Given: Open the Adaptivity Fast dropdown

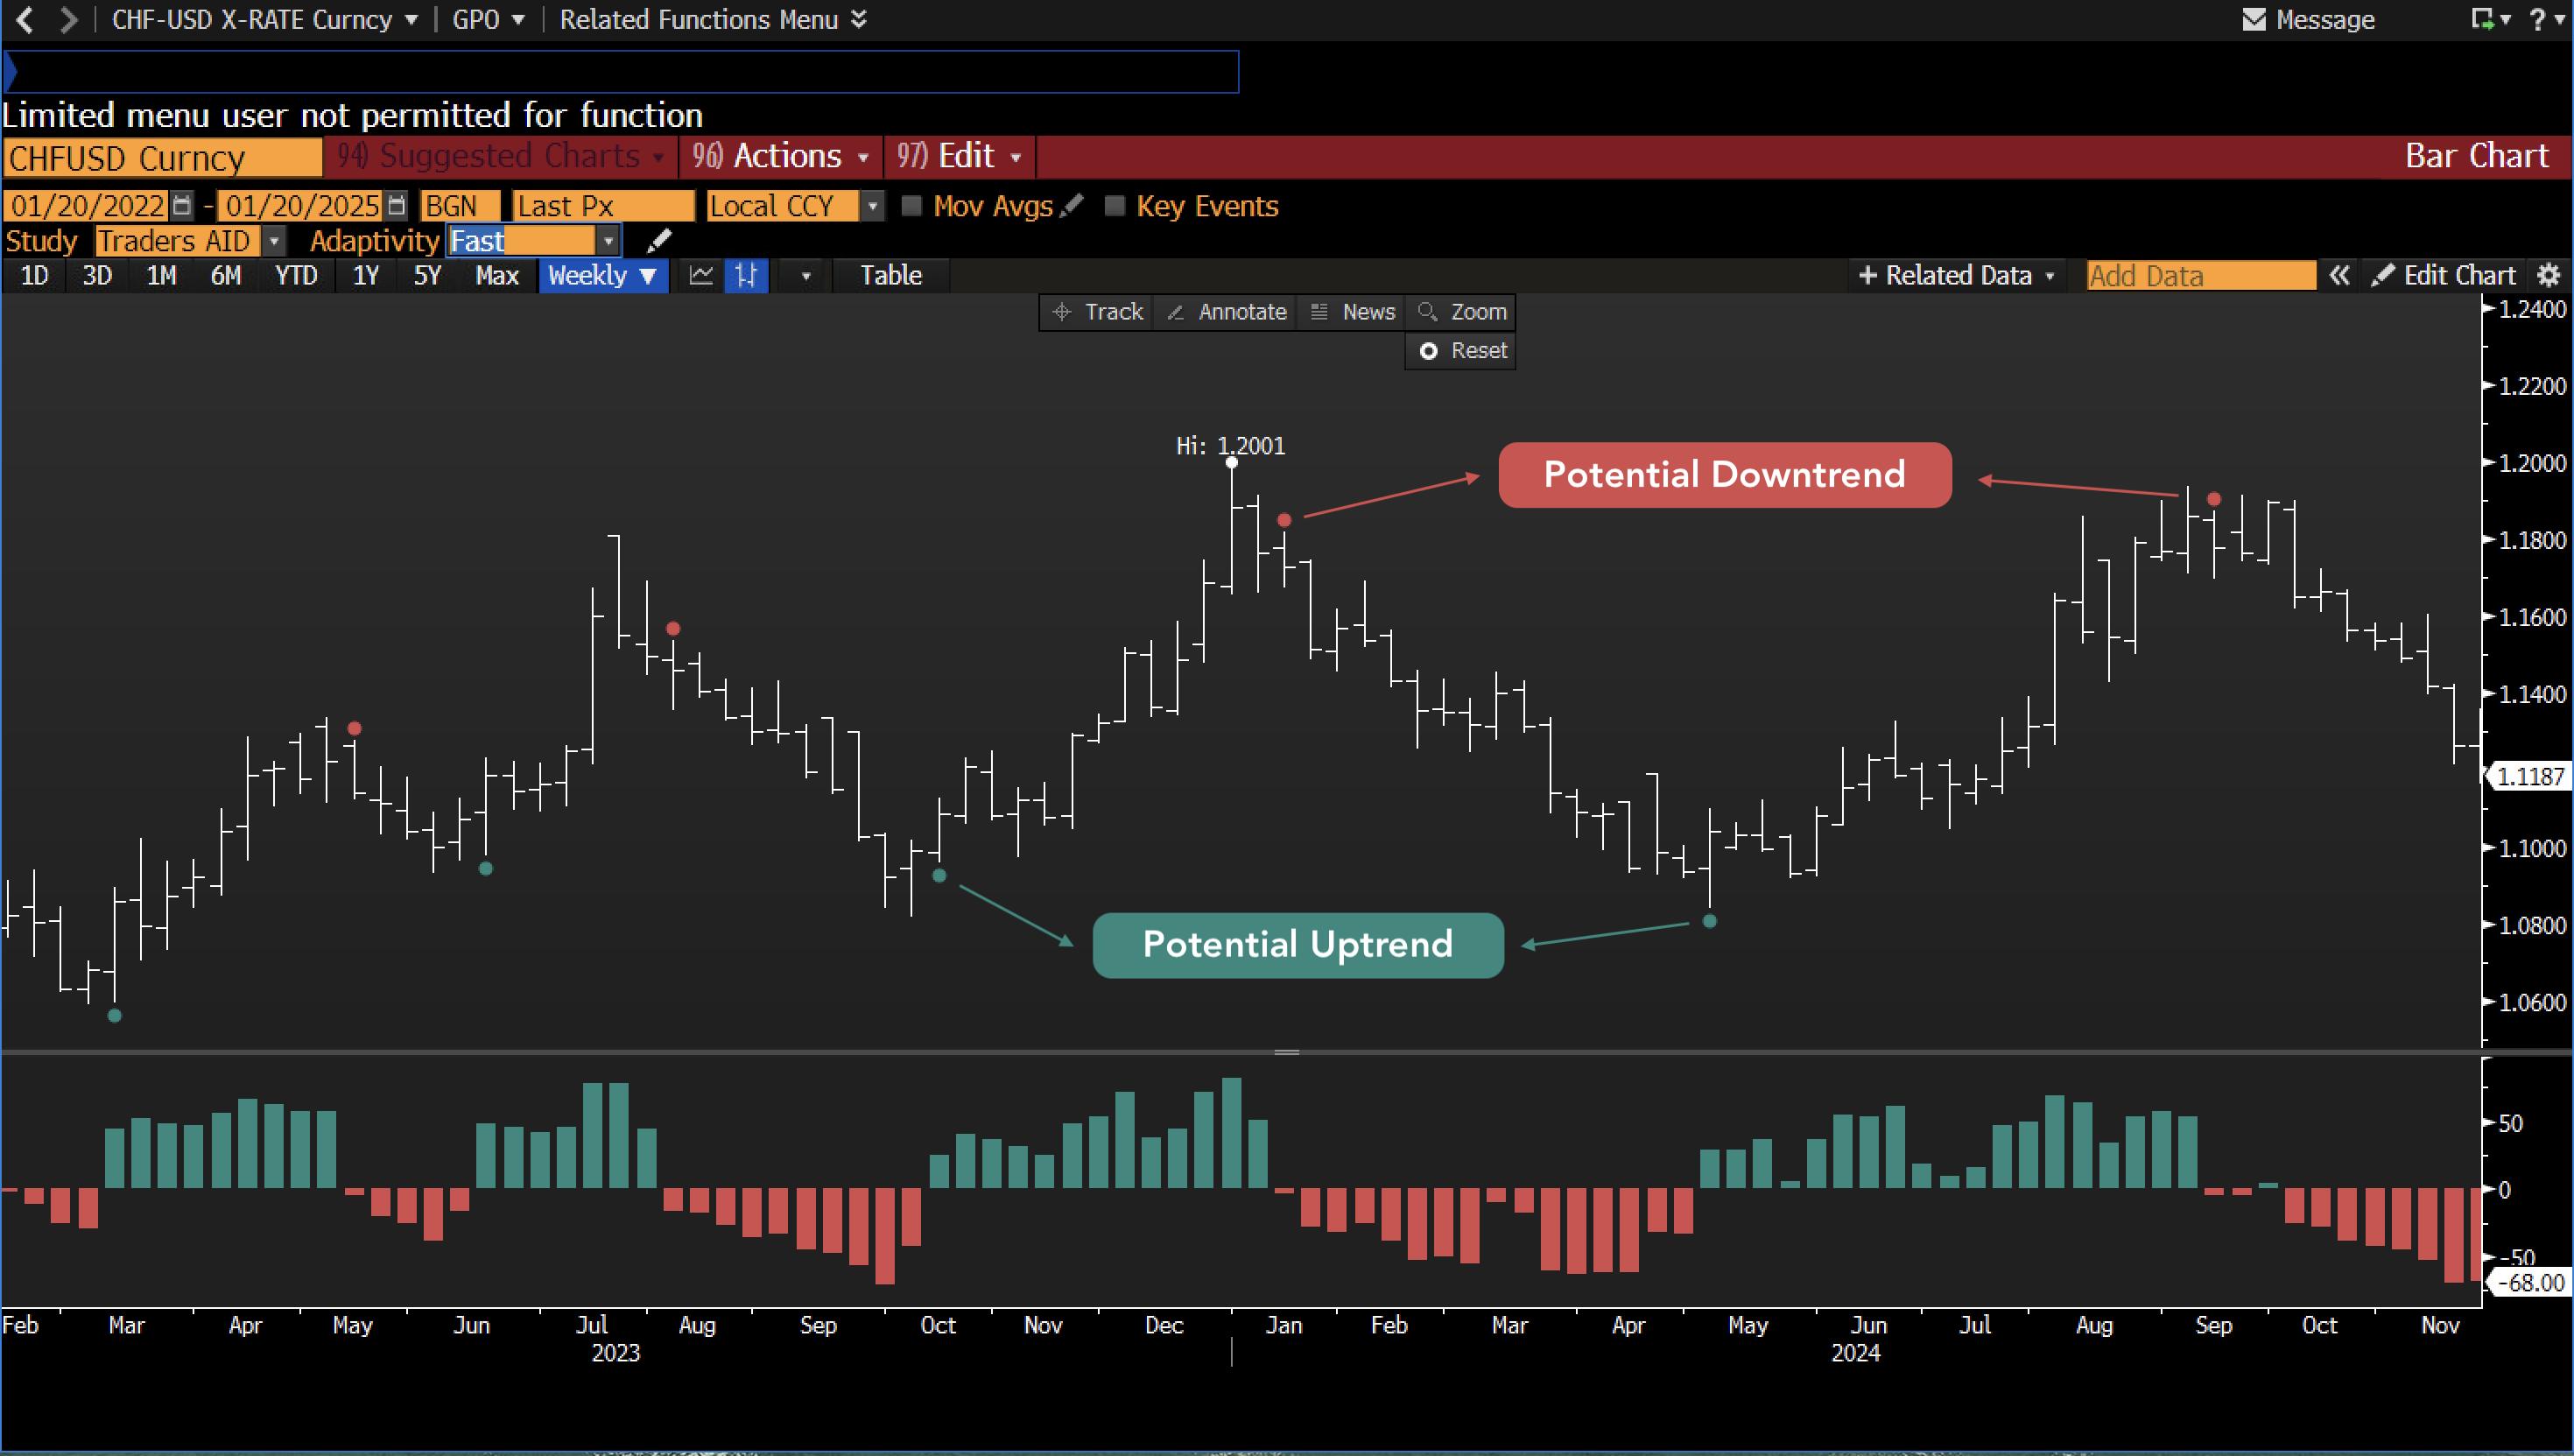Looking at the screenshot, I should coord(608,241).
